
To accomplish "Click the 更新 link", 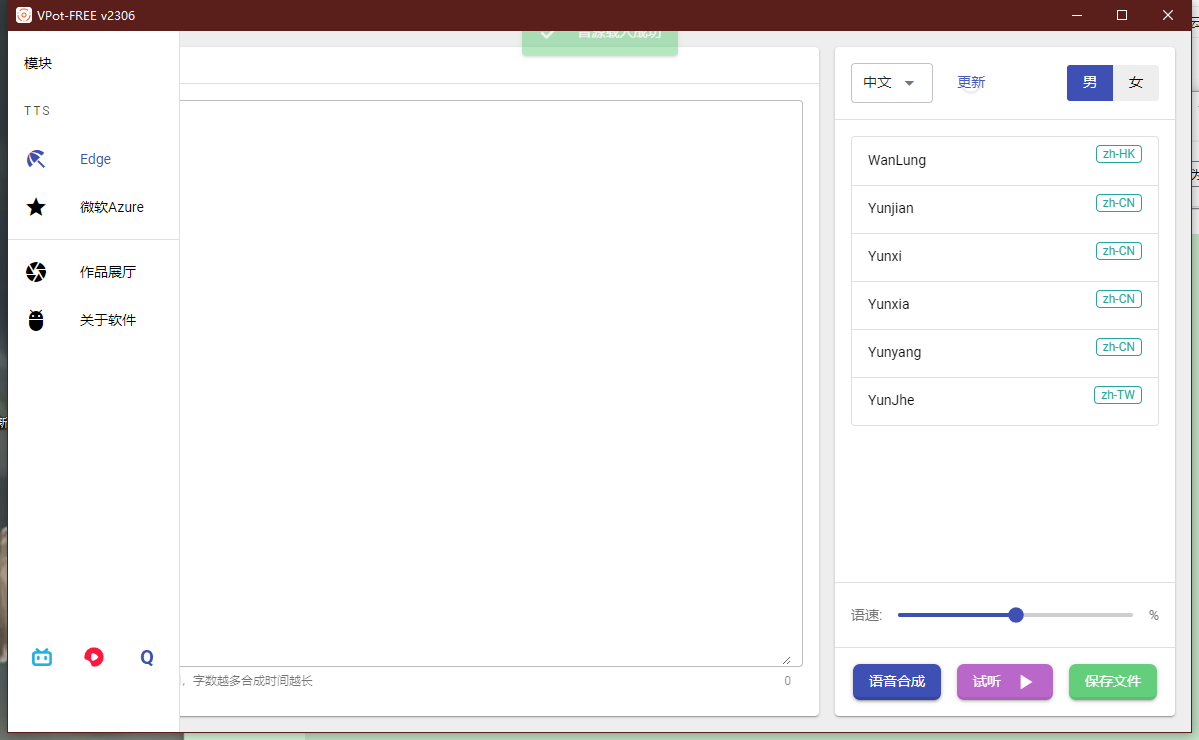I will (971, 83).
